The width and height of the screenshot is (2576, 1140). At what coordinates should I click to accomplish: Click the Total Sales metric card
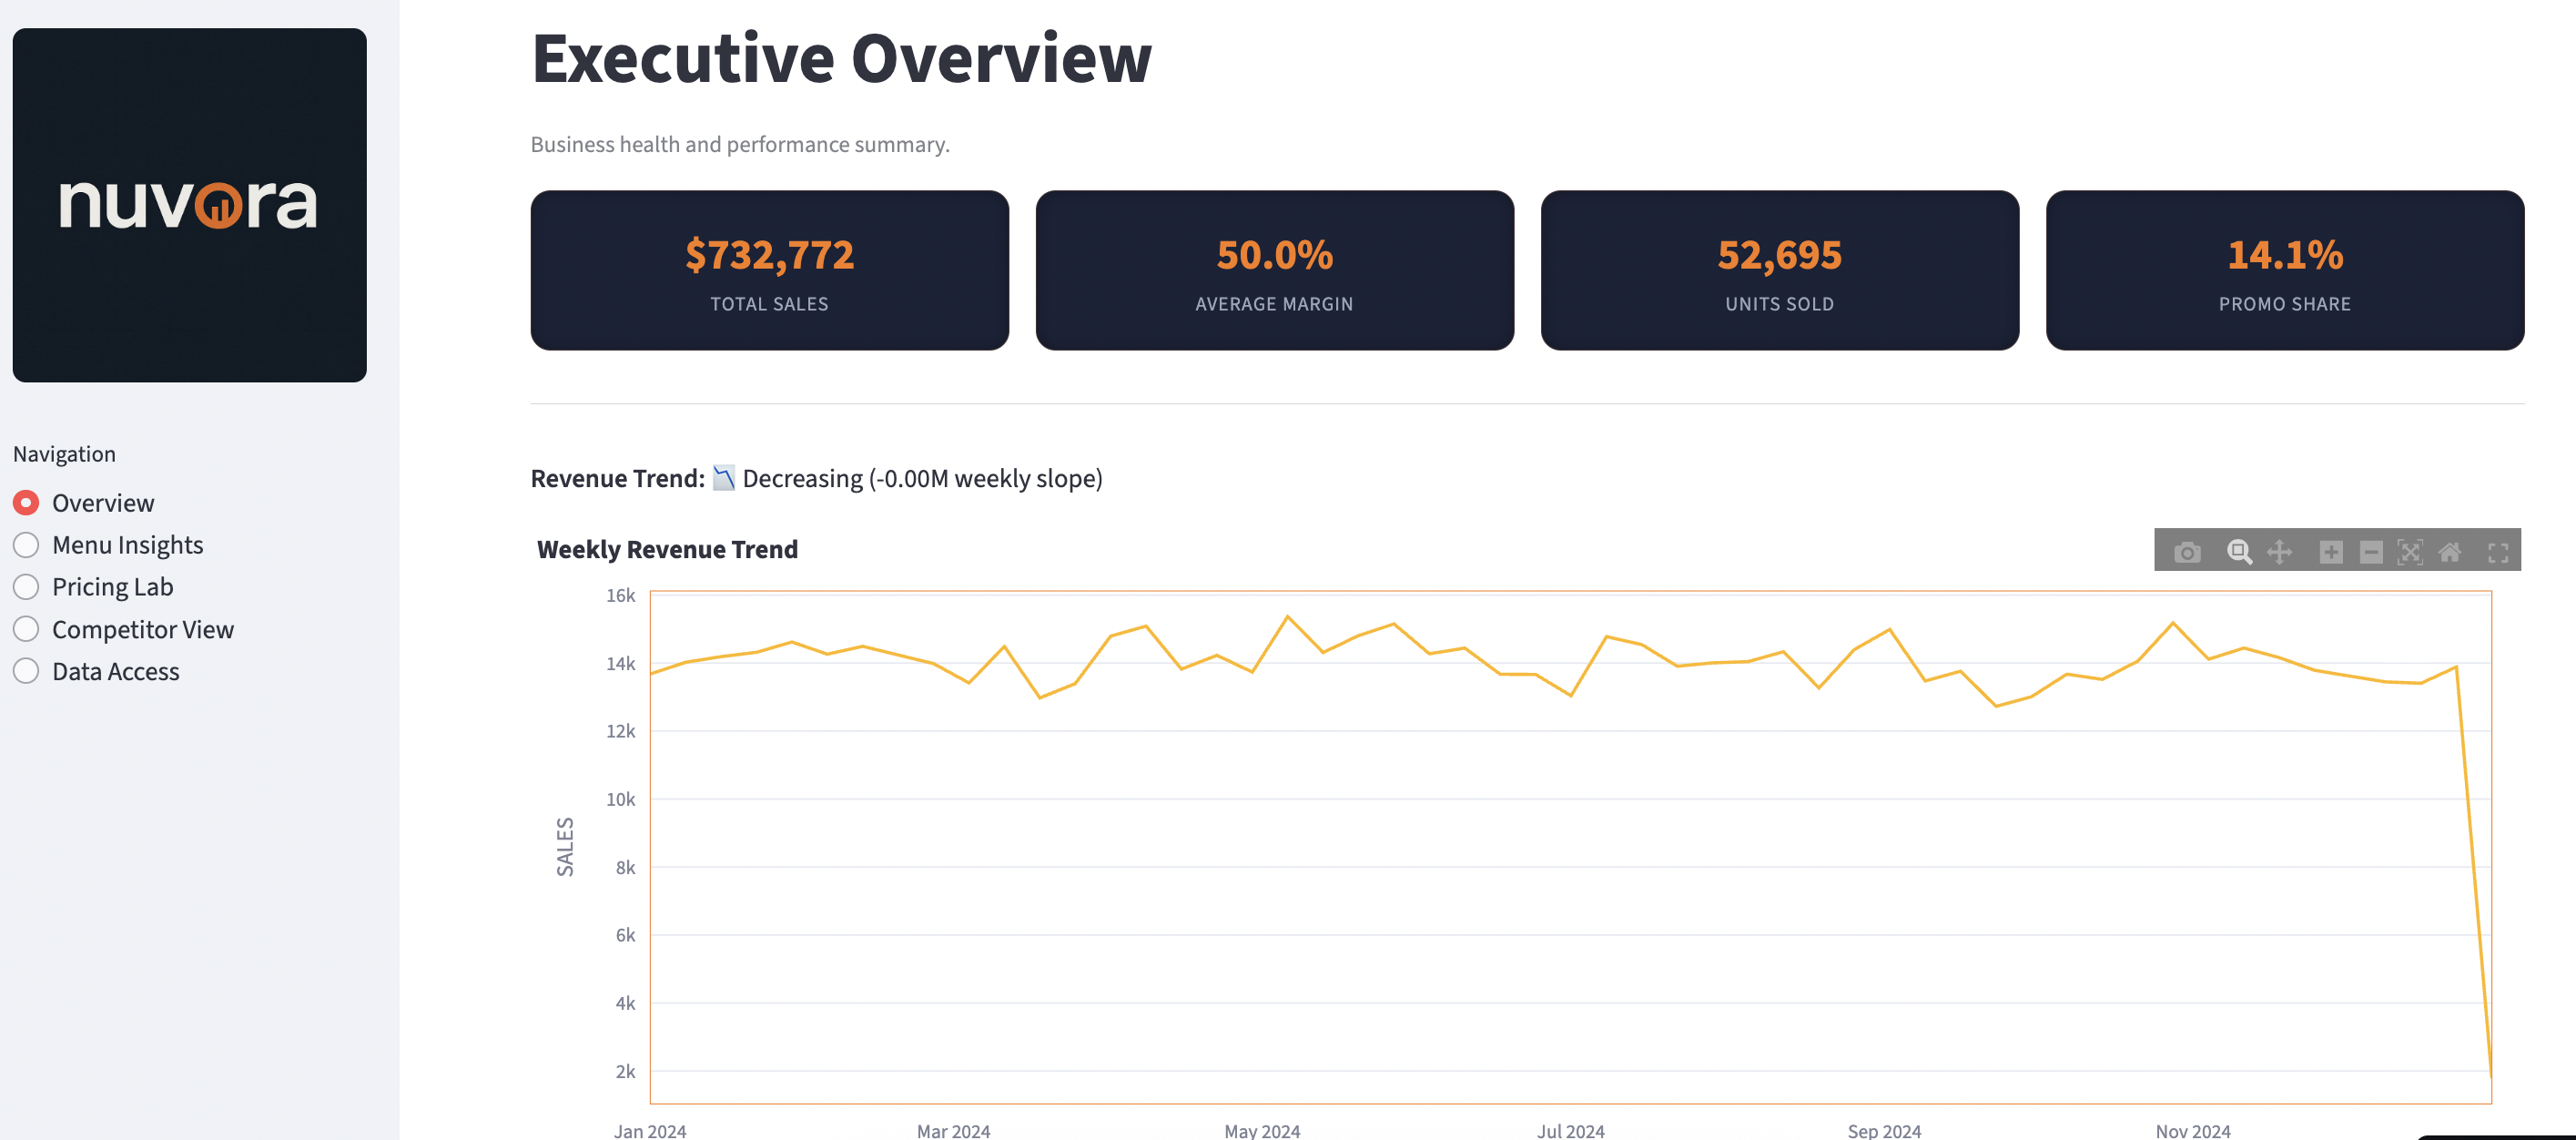[769, 270]
